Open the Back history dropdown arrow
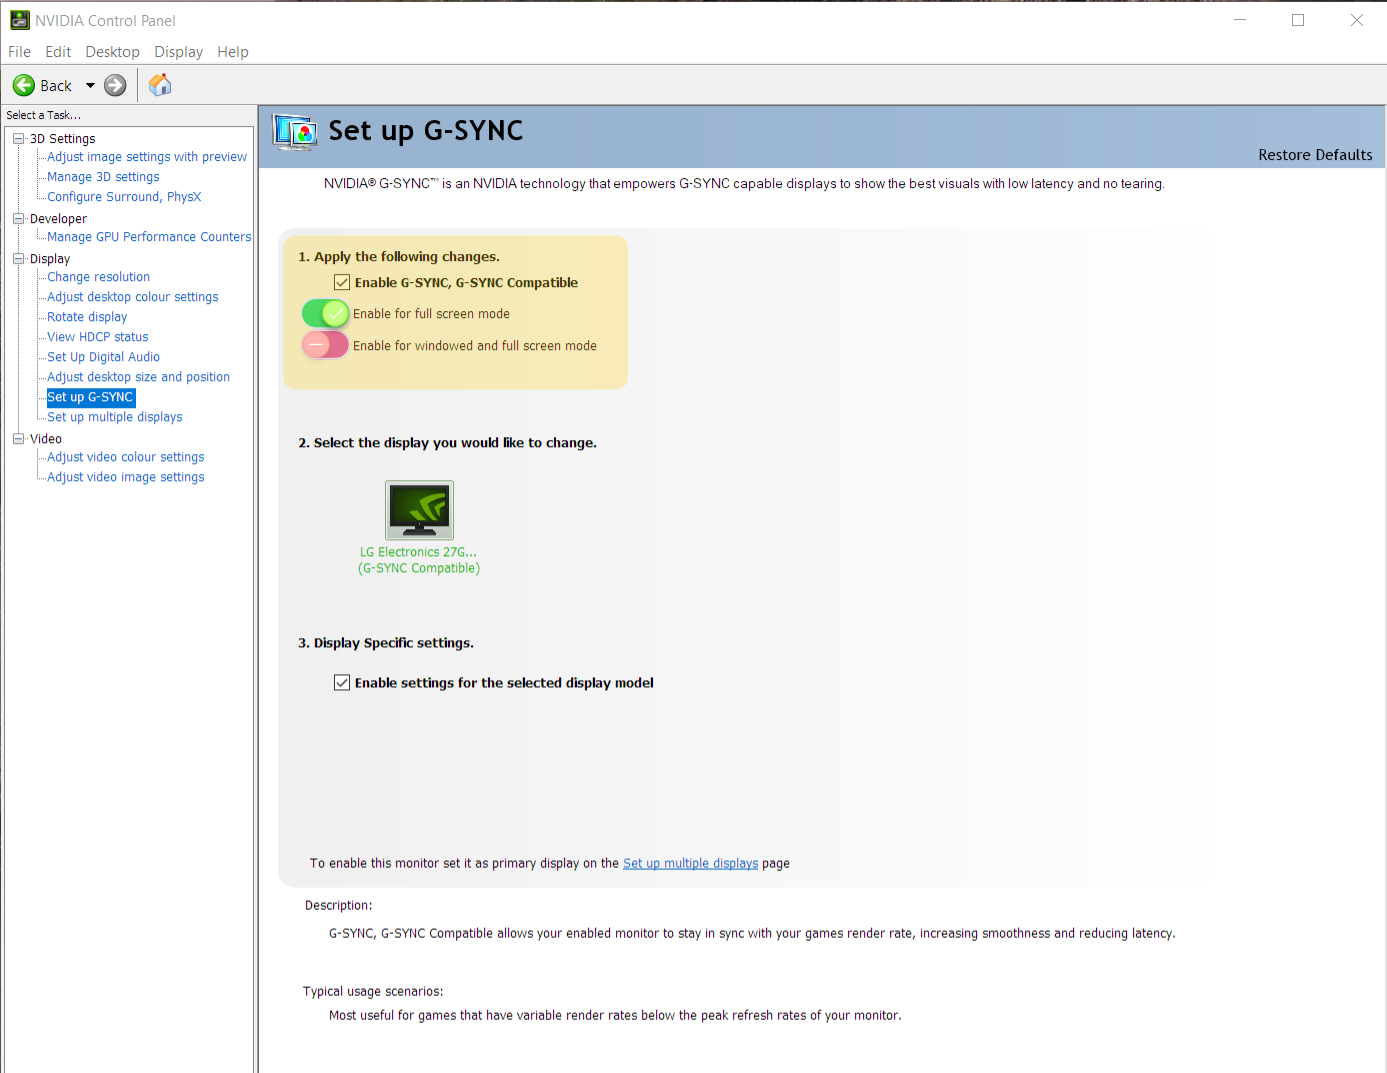The width and height of the screenshot is (1387, 1073). point(90,86)
